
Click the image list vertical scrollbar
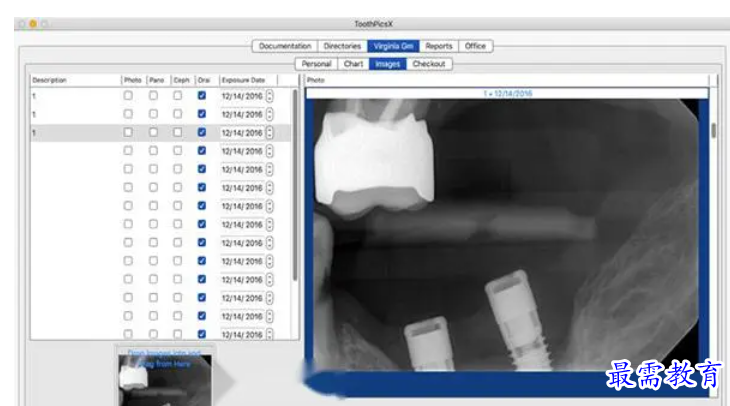click(295, 180)
